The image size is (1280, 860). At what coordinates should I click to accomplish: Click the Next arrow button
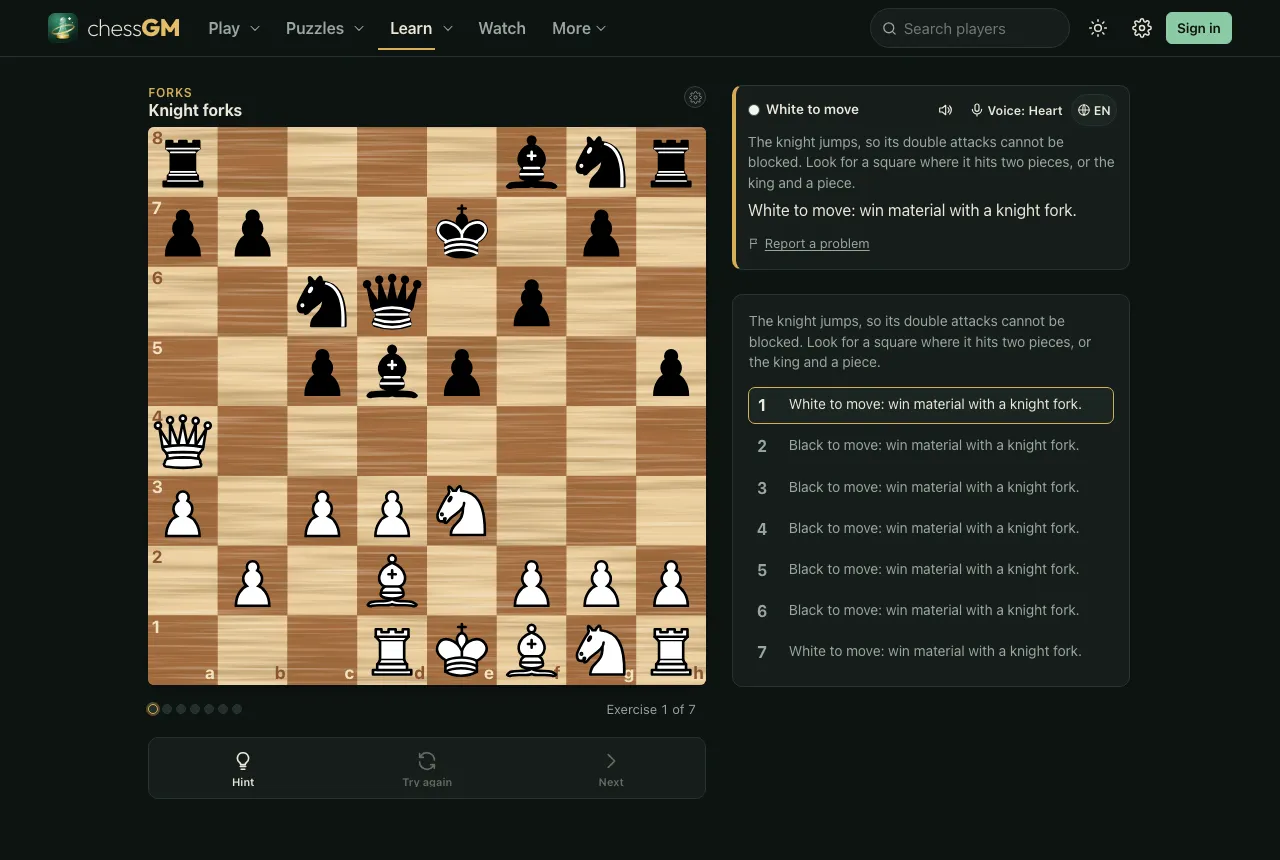click(x=611, y=768)
